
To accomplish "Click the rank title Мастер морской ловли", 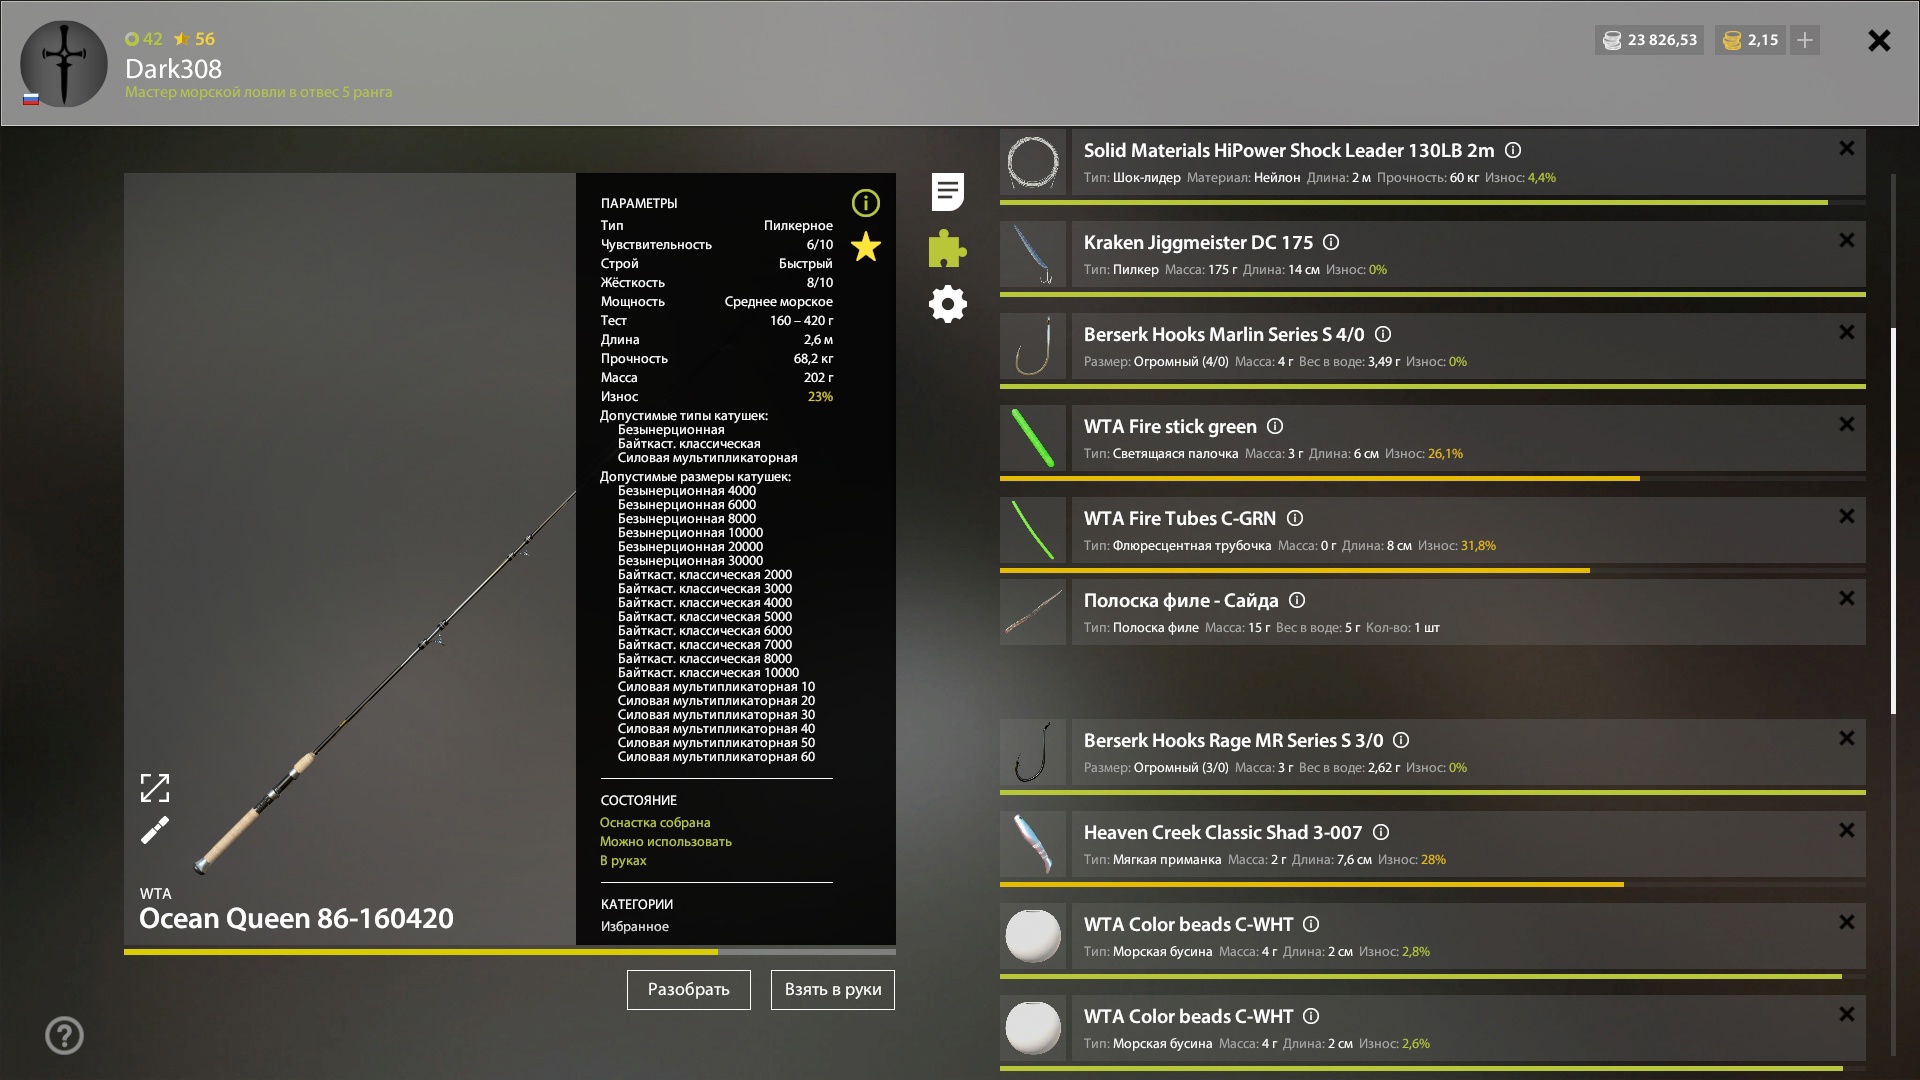I will click(258, 92).
